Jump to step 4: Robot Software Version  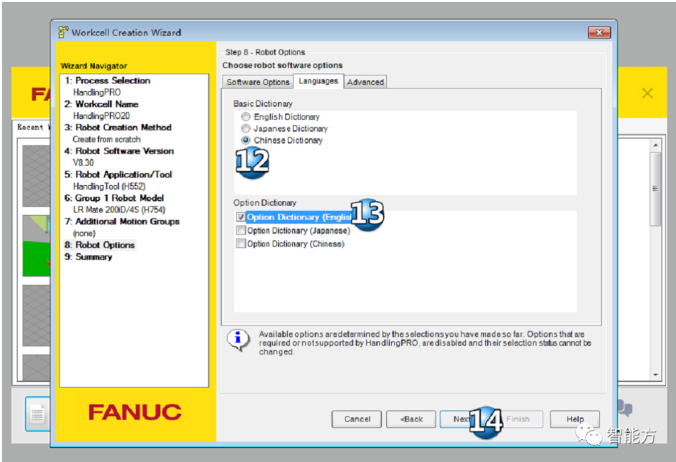(119, 151)
